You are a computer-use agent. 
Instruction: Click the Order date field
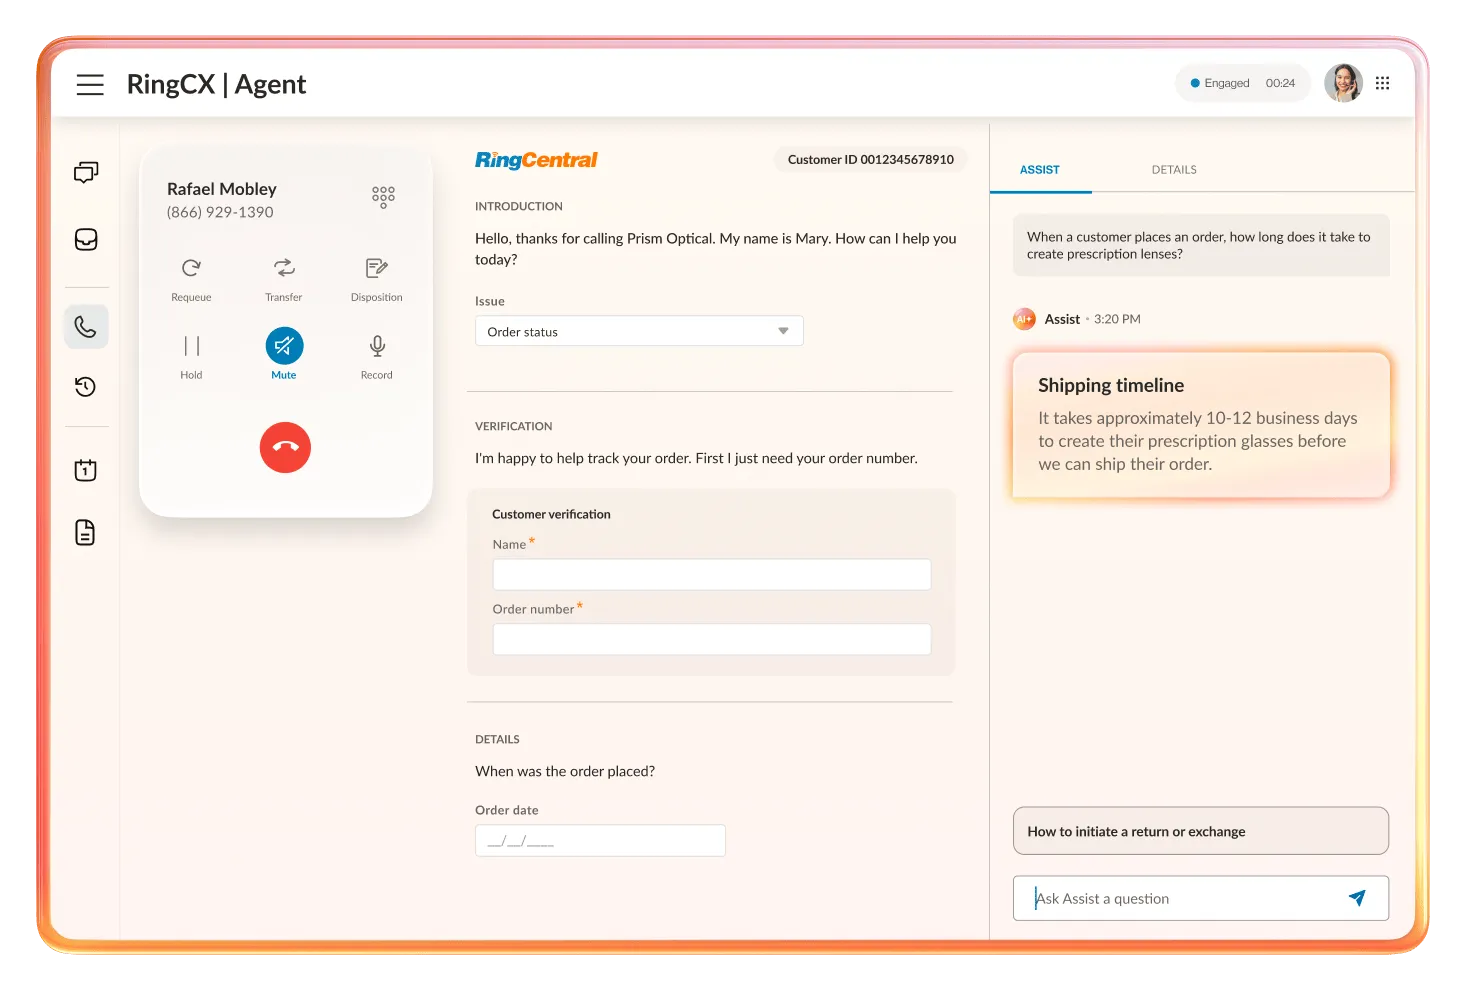point(600,841)
